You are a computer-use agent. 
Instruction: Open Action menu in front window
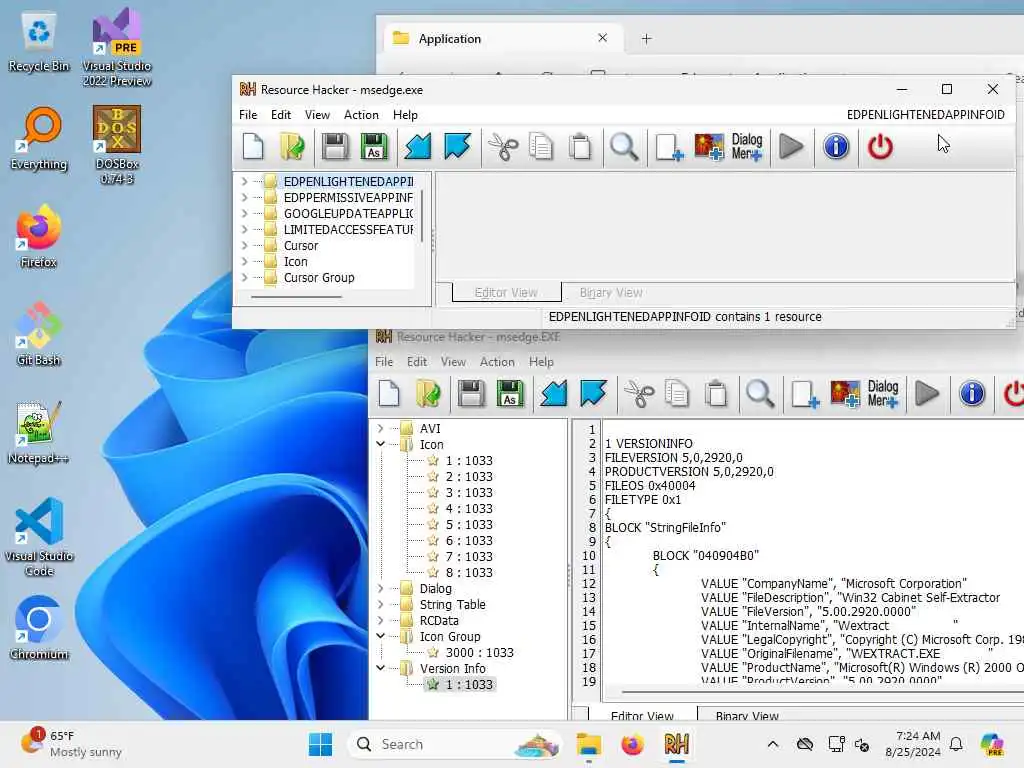tap(361, 115)
